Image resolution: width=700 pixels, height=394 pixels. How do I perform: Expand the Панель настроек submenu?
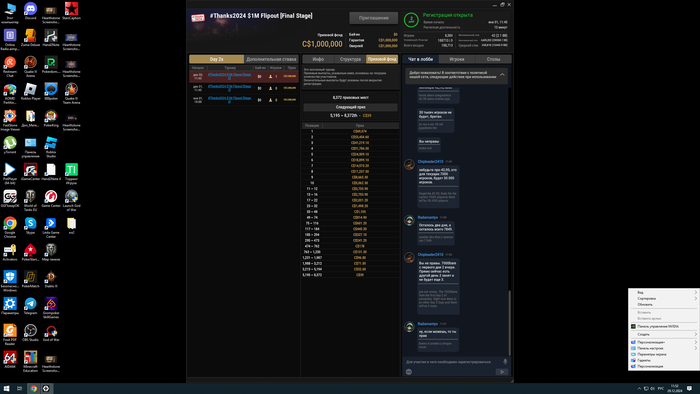pos(664,348)
